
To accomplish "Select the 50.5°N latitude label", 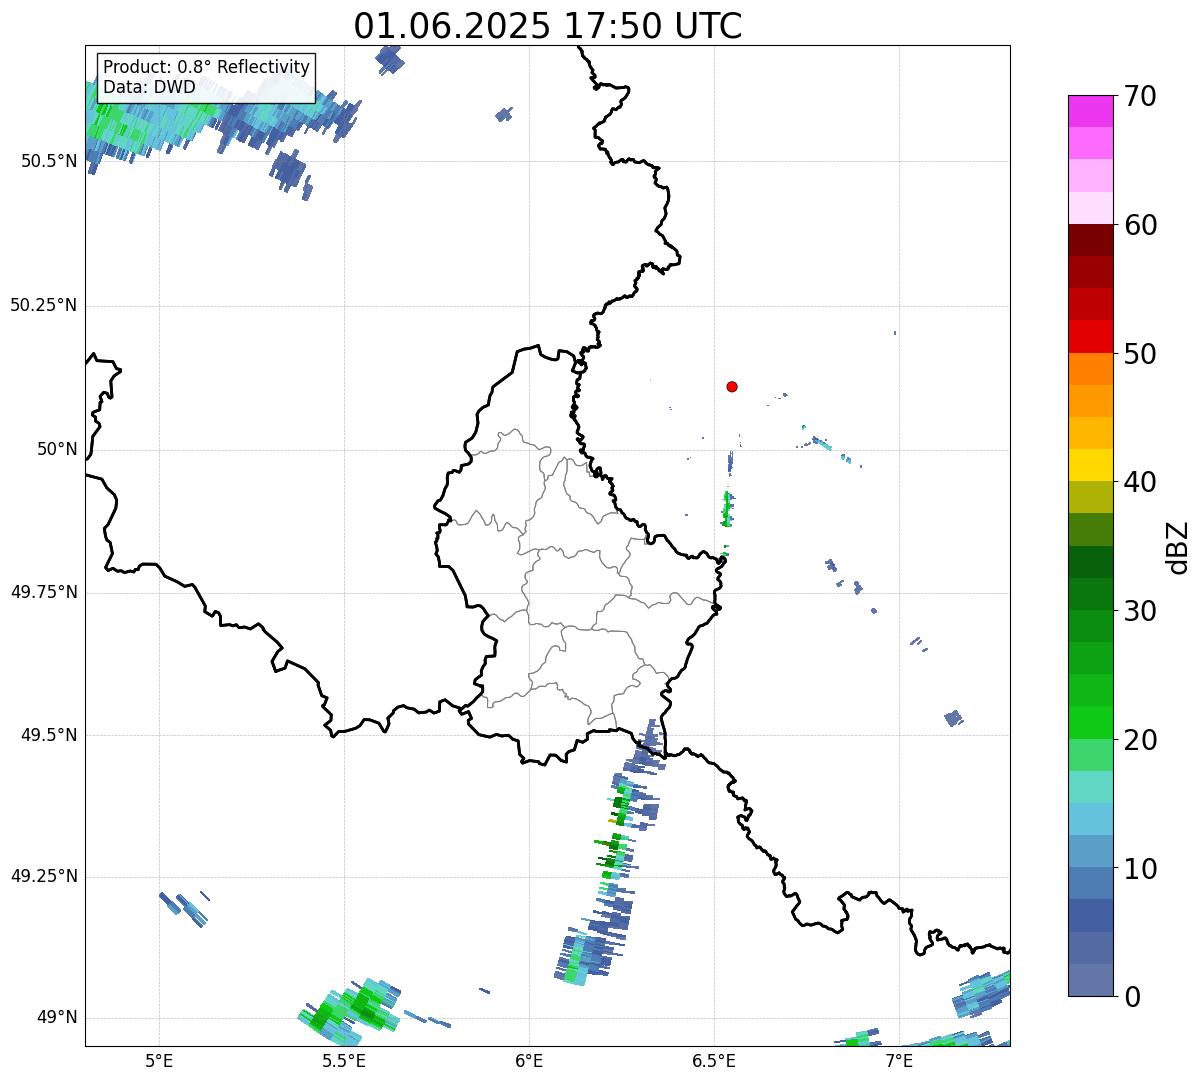I will pyautogui.click(x=49, y=161).
